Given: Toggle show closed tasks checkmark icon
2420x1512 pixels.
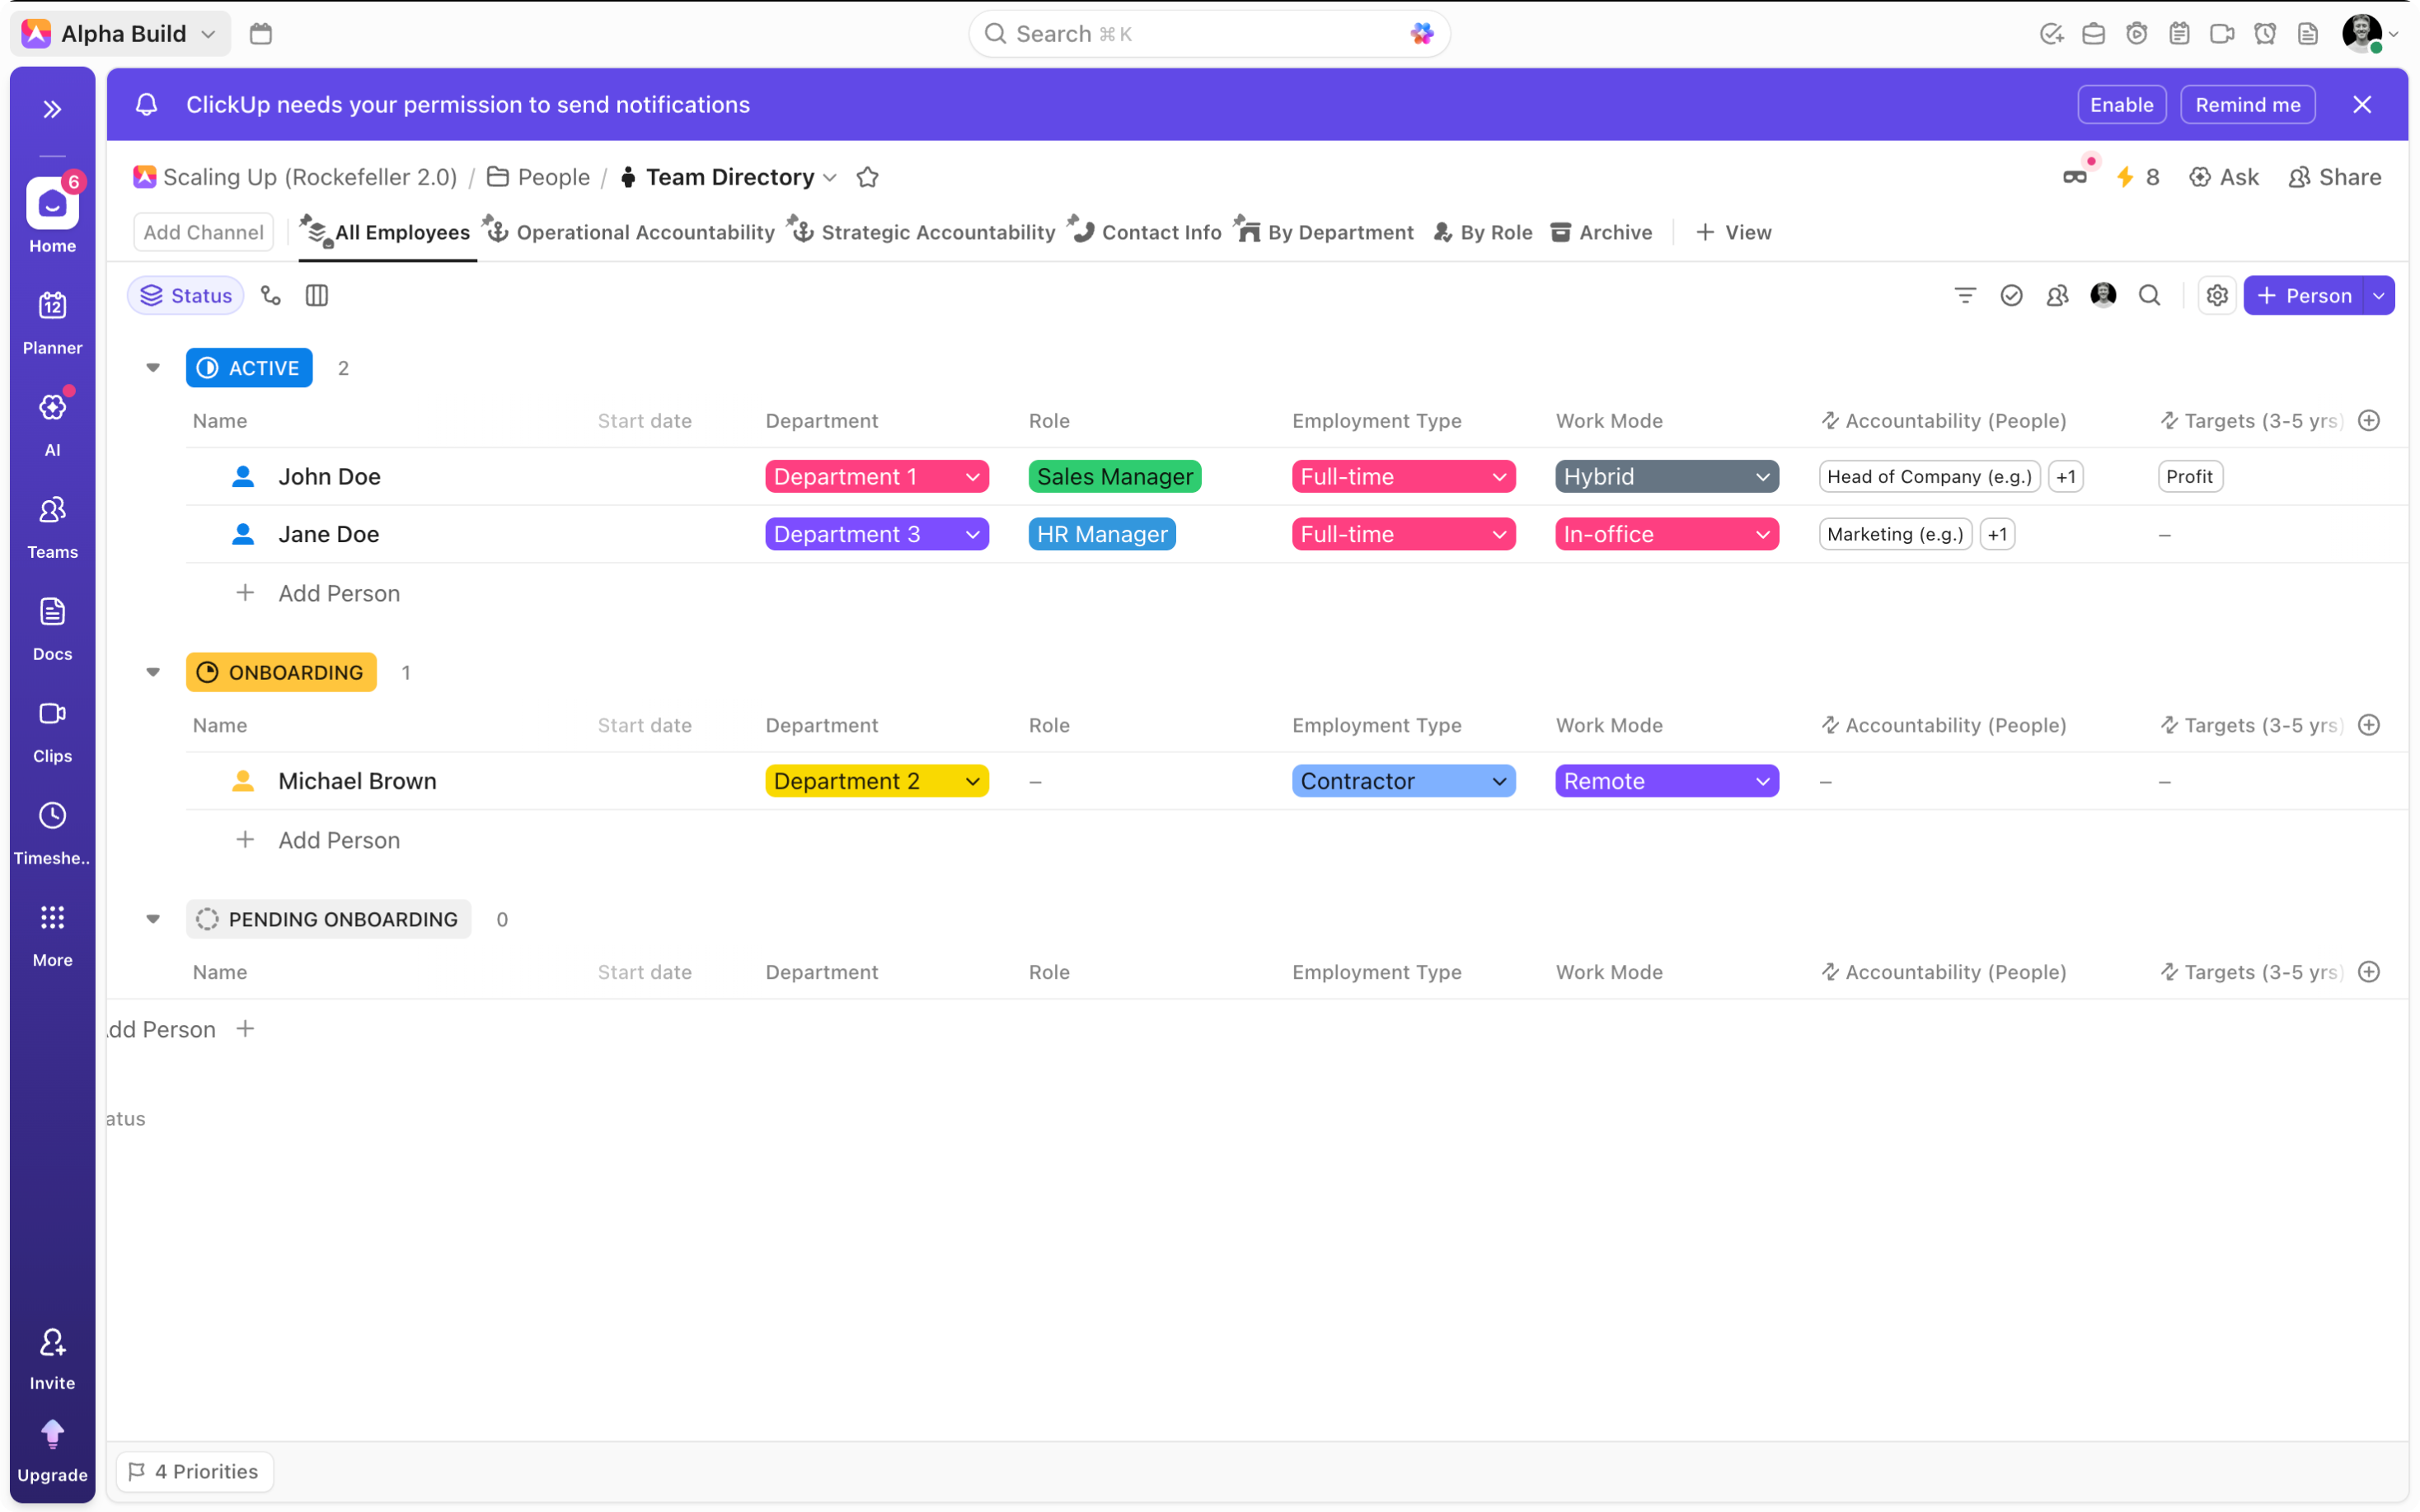Looking at the screenshot, I should click(x=2011, y=296).
